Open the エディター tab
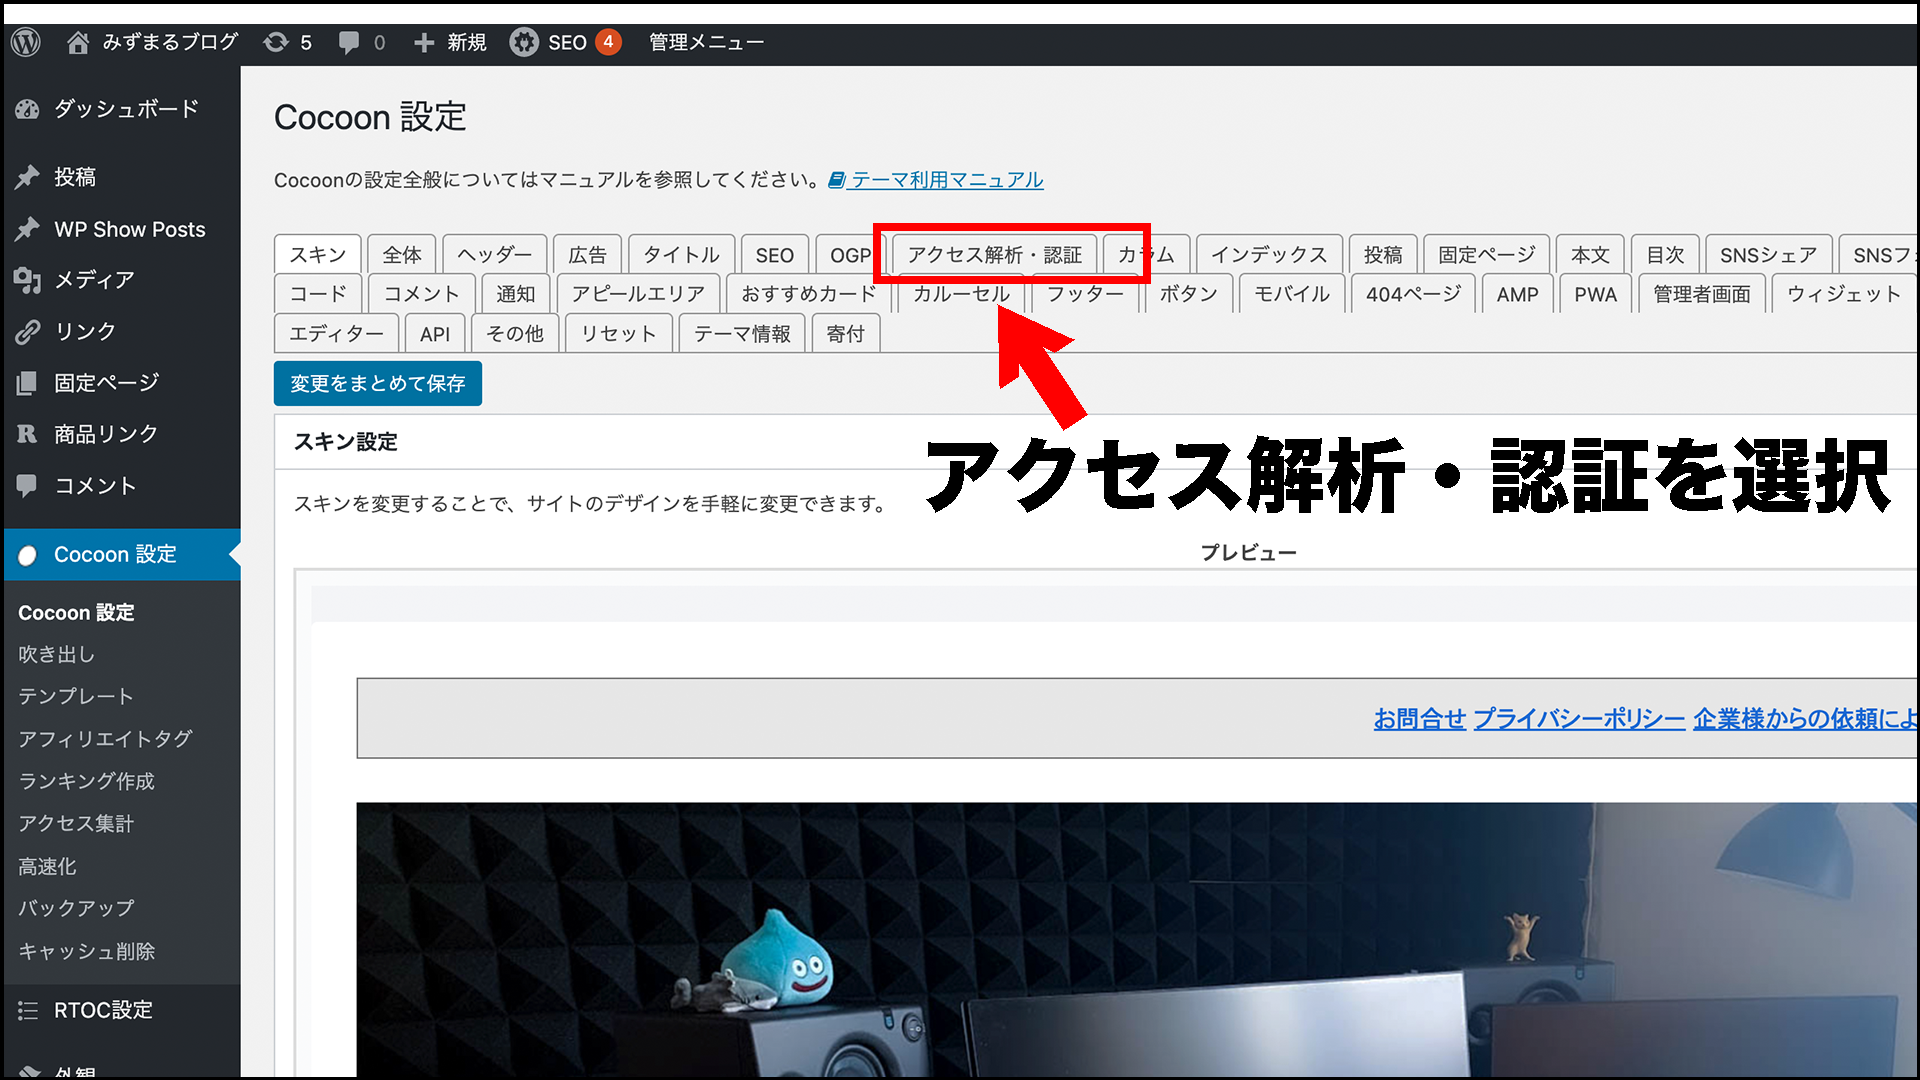The width and height of the screenshot is (1920, 1080). pos(336,334)
